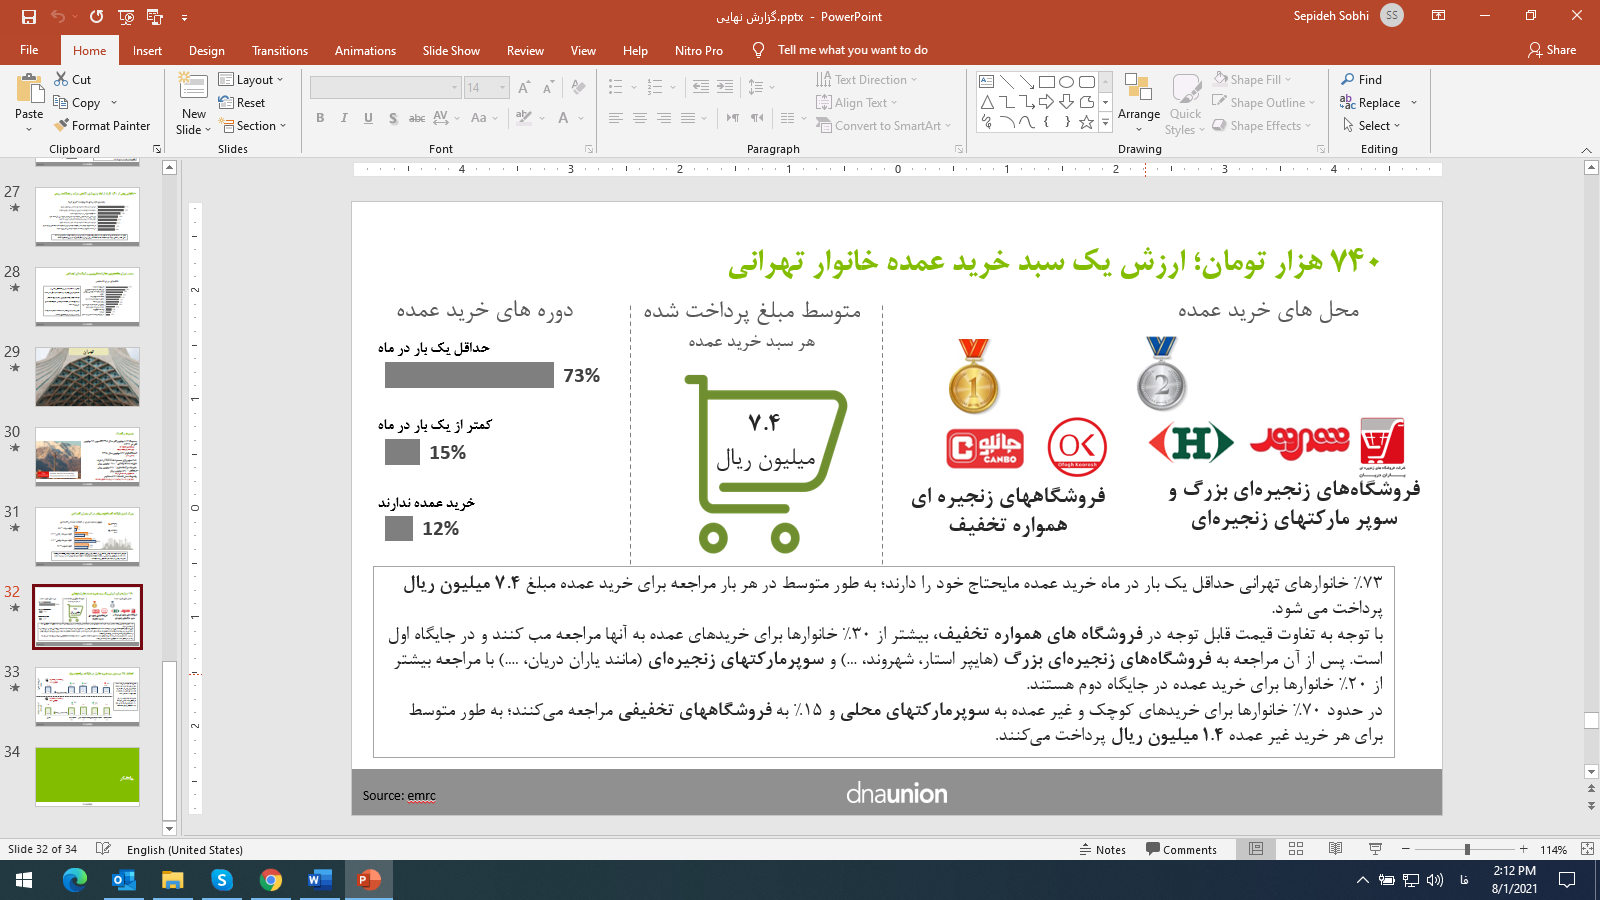
Task: Switch to Normal view button
Action: (1256, 849)
